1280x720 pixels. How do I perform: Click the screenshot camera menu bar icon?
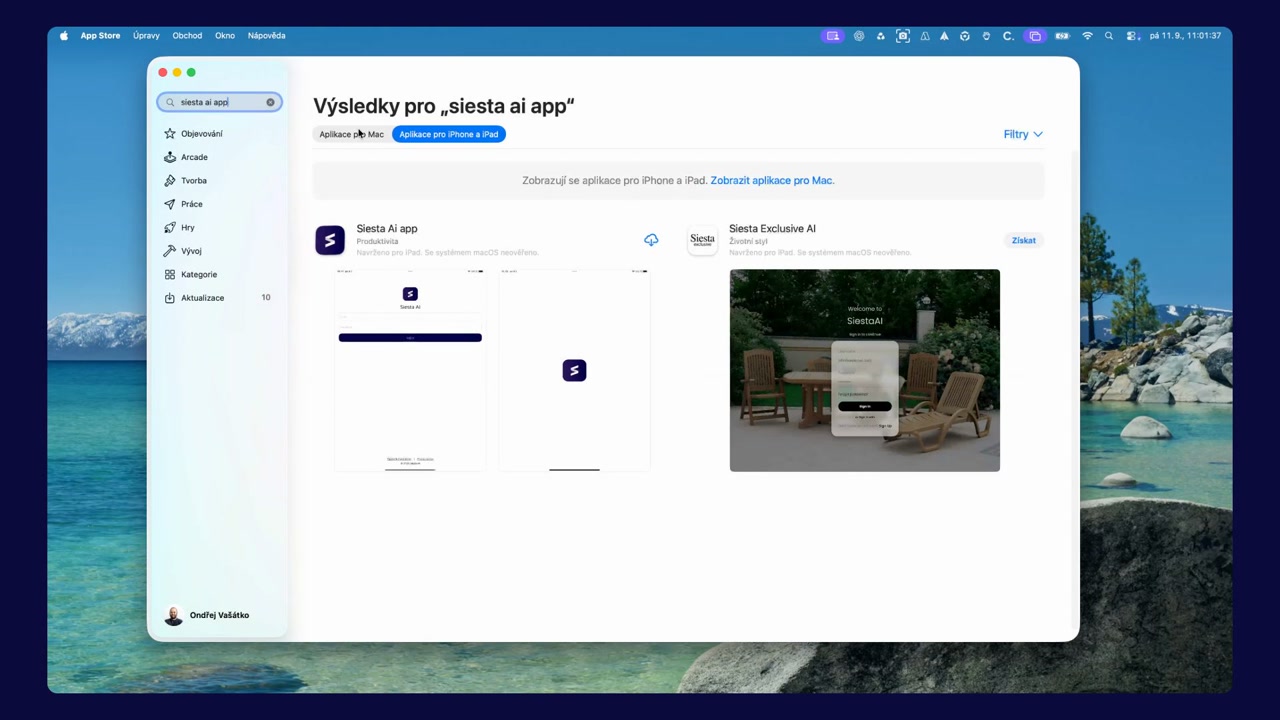tap(903, 36)
